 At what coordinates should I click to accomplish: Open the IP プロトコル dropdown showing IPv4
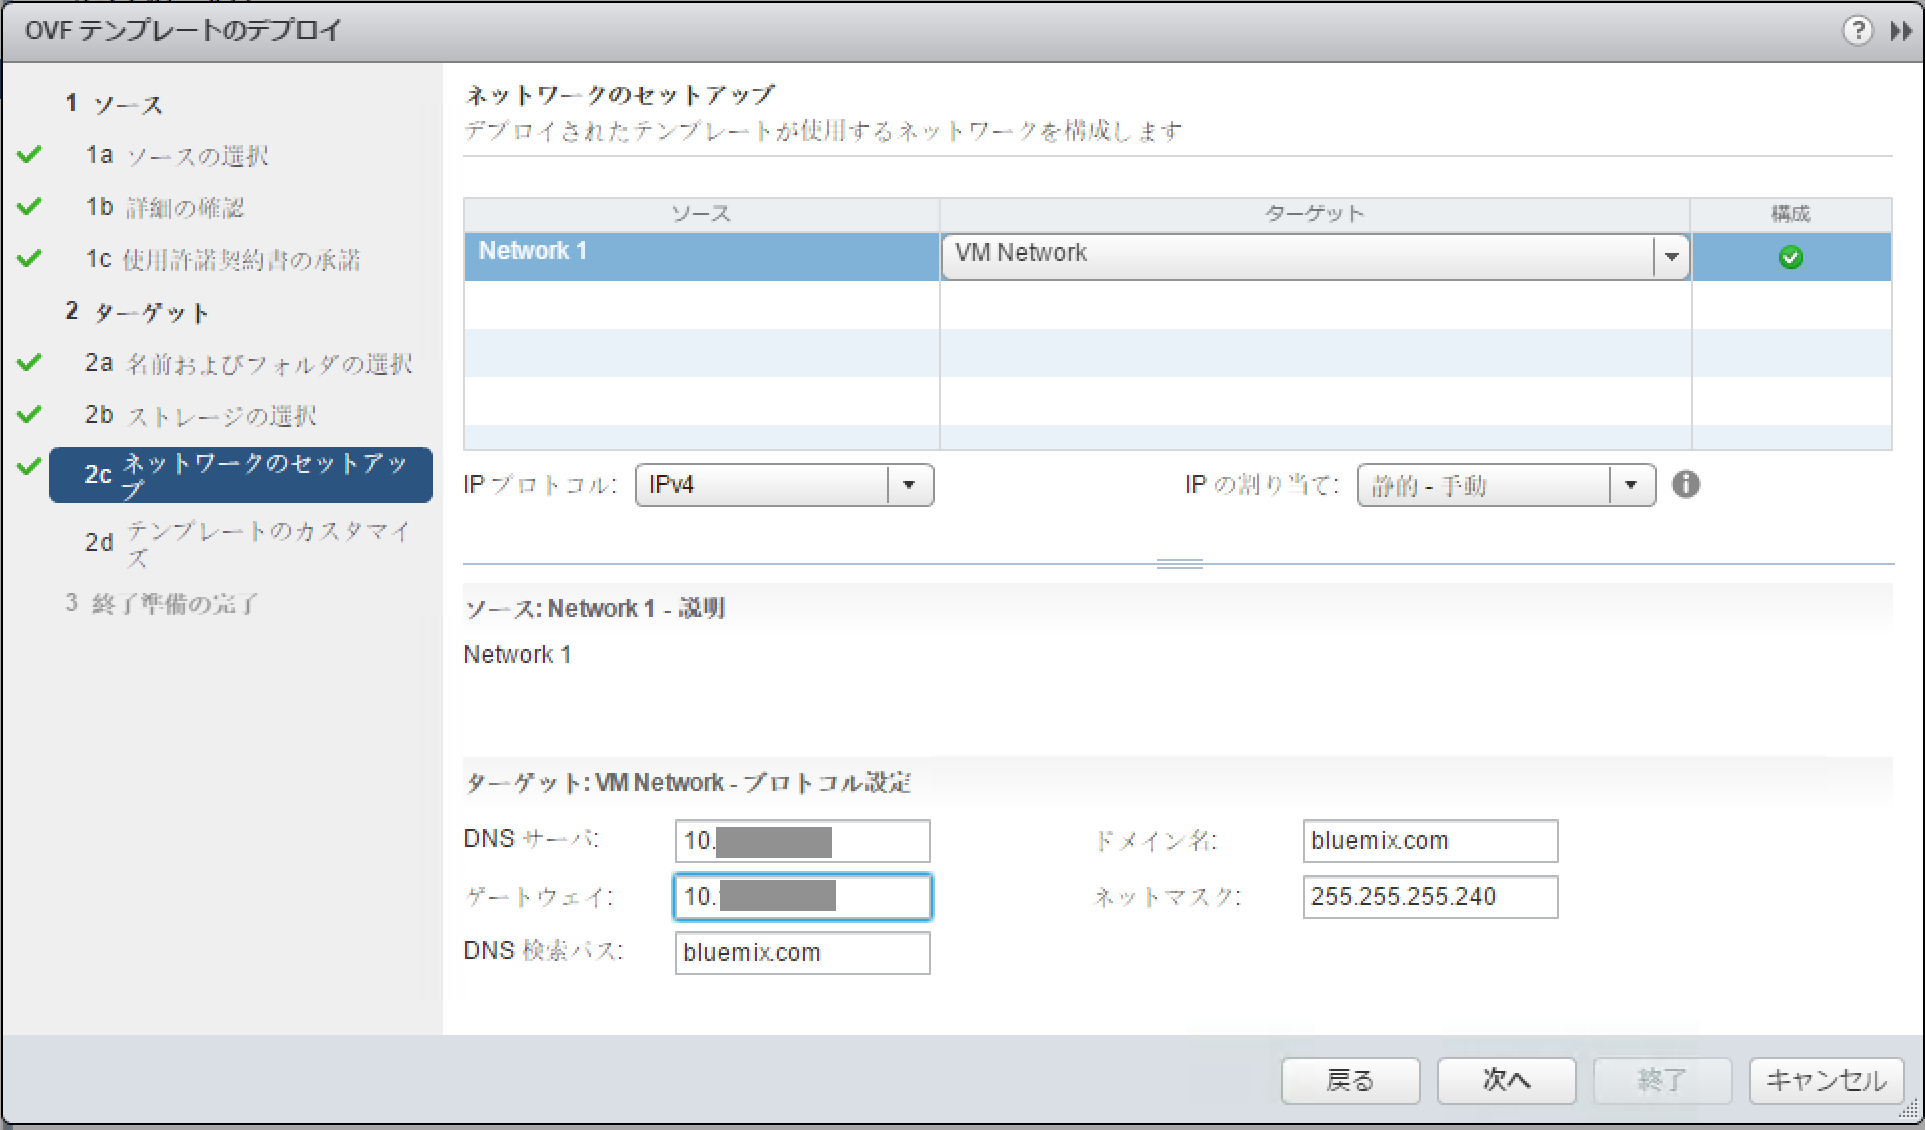[x=908, y=485]
